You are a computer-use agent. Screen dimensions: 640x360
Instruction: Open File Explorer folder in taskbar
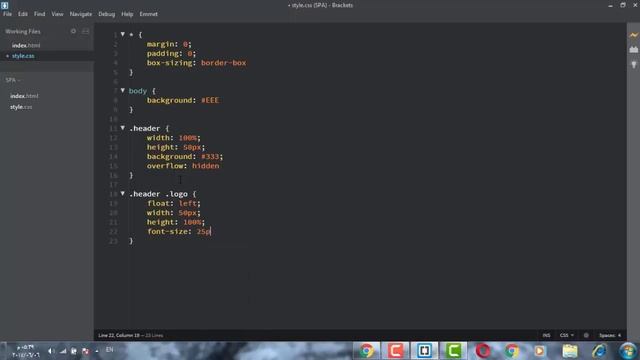coord(570,351)
